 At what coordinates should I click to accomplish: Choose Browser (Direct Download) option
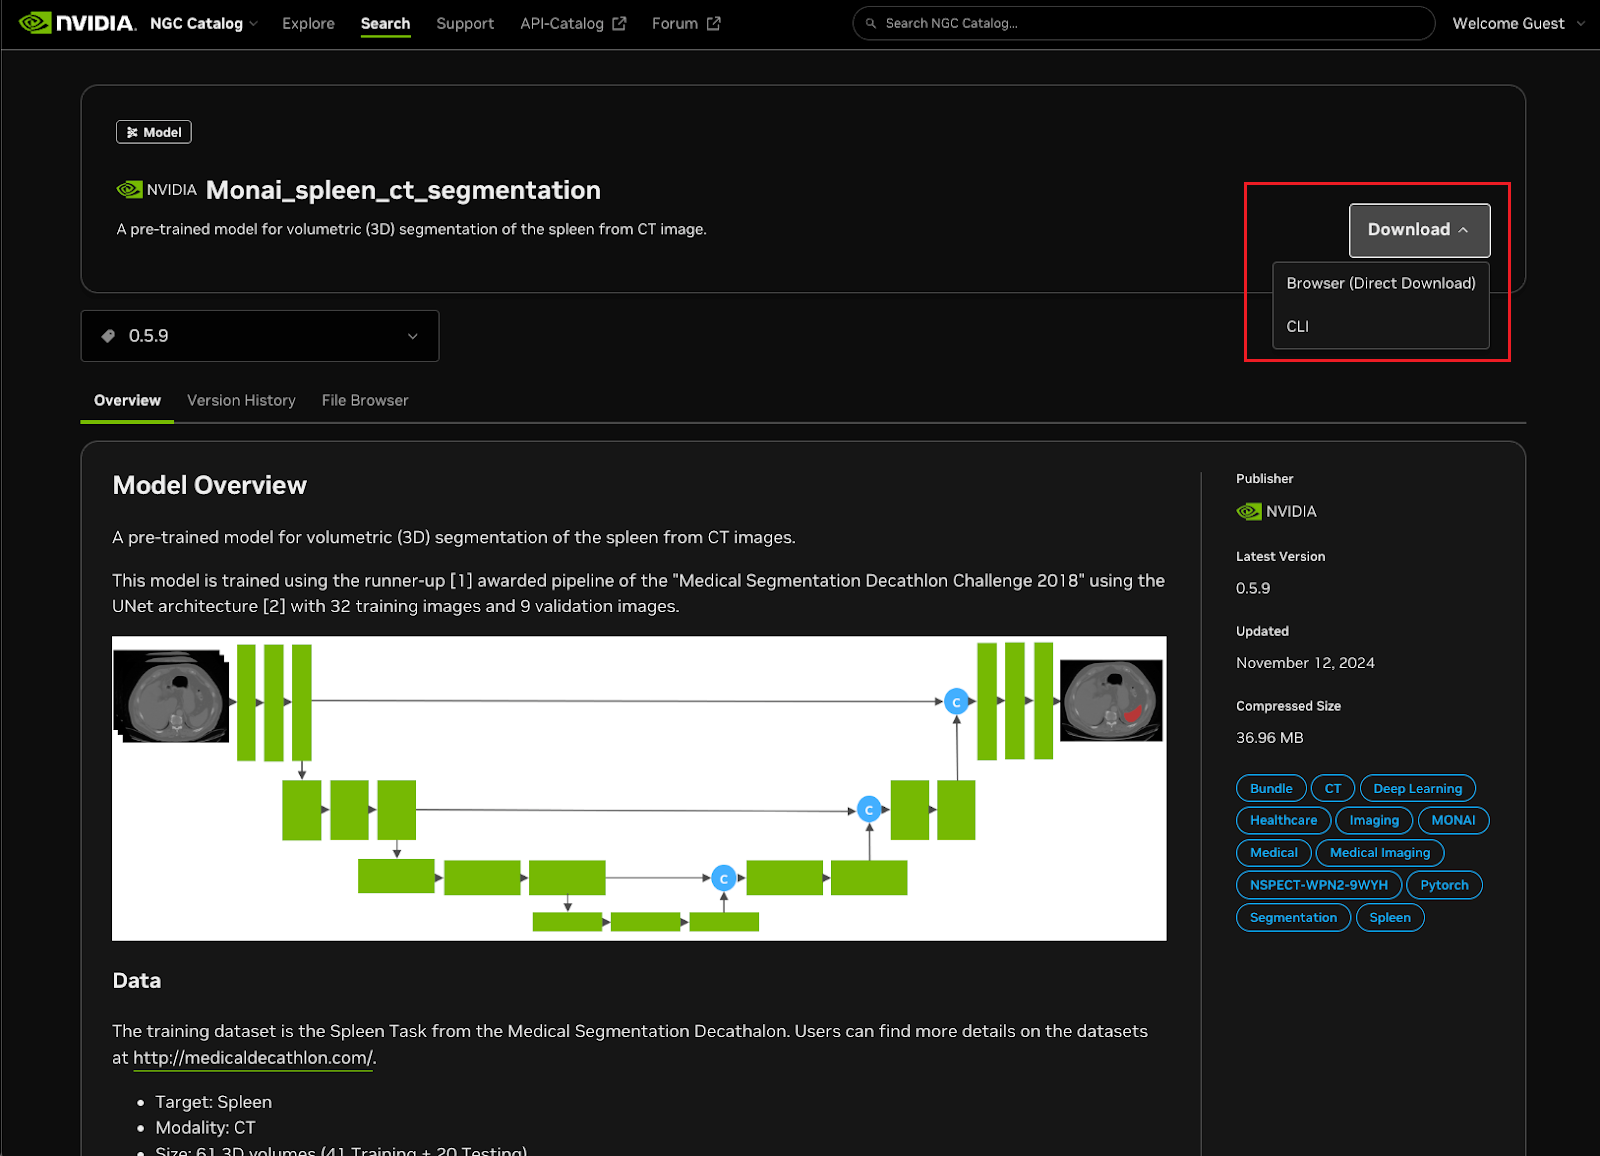pos(1380,283)
